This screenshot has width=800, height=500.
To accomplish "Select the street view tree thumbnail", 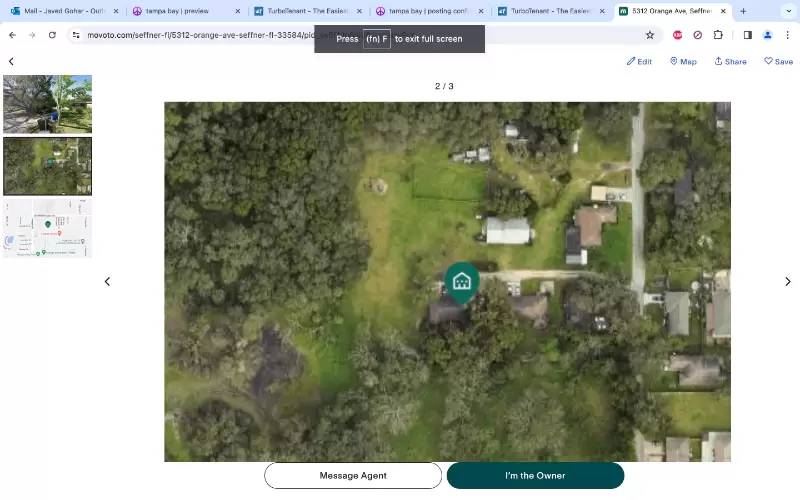I will tap(47, 104).
